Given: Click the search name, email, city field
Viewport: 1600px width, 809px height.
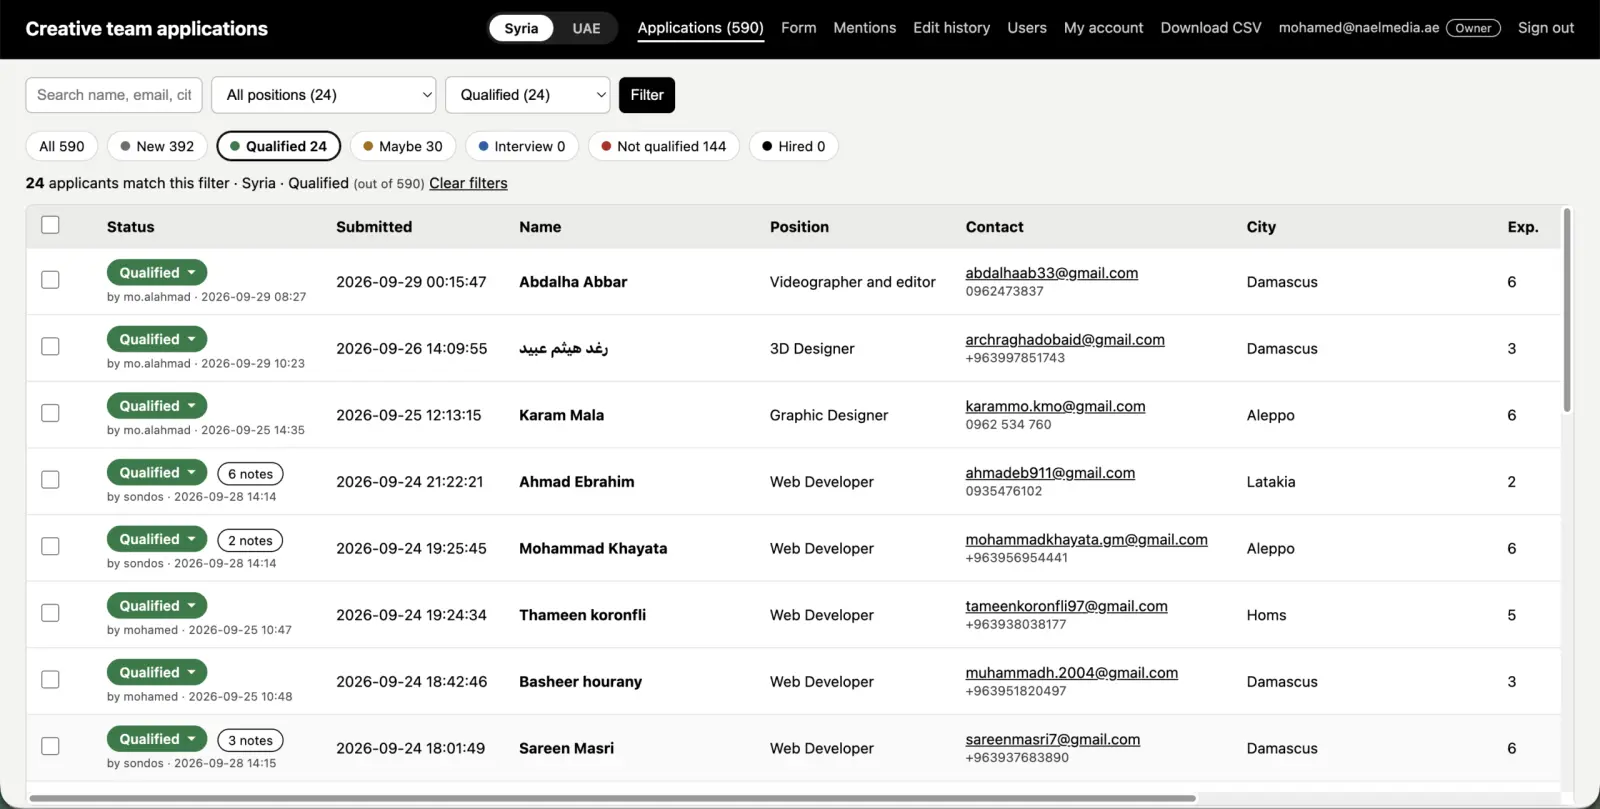Looking at the screenshot, I should click(x=114, y=95).
